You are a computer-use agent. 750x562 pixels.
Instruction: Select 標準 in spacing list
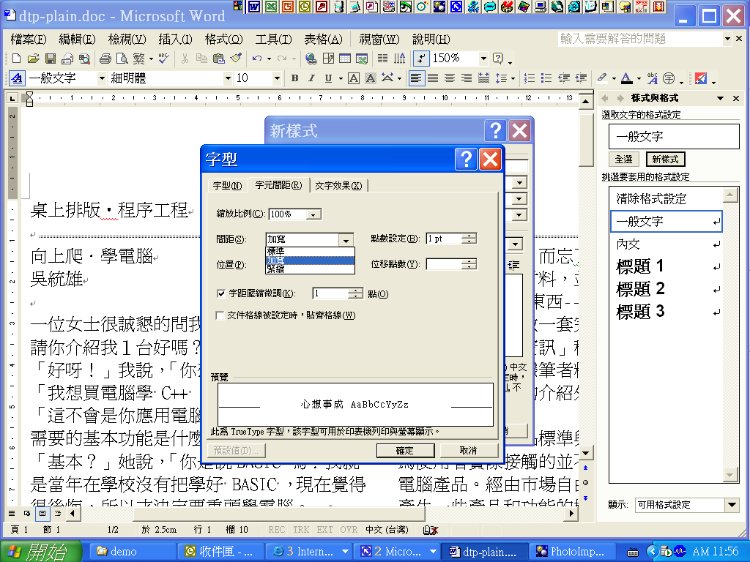(x=309, y=251)
